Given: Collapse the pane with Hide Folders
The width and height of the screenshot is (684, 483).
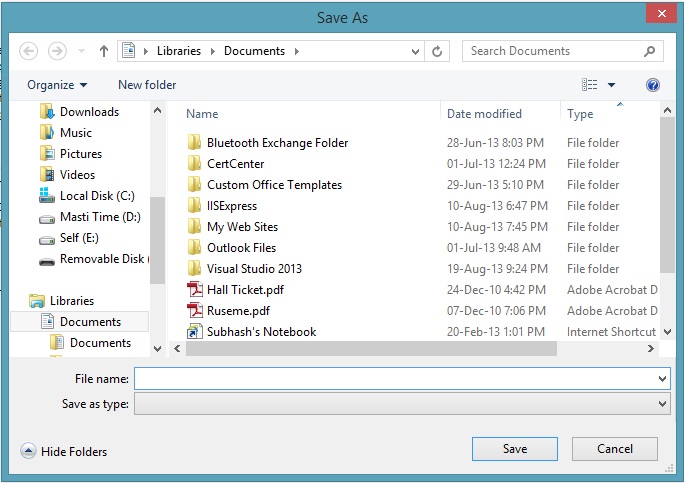Looking at the screenshot, I should tap(63, 452).
